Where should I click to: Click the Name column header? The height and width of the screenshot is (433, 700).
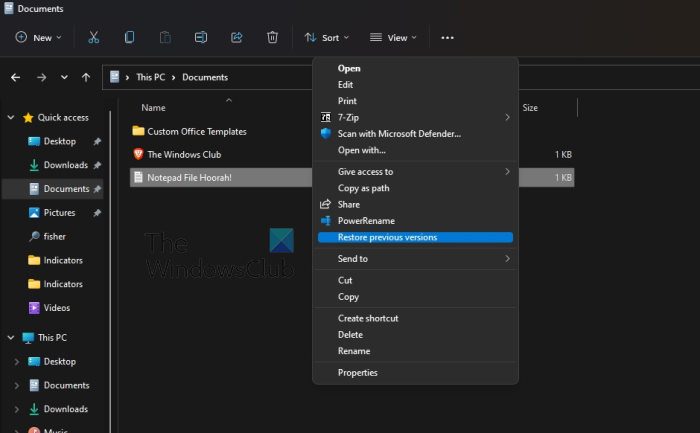click(x=153, y=107)
